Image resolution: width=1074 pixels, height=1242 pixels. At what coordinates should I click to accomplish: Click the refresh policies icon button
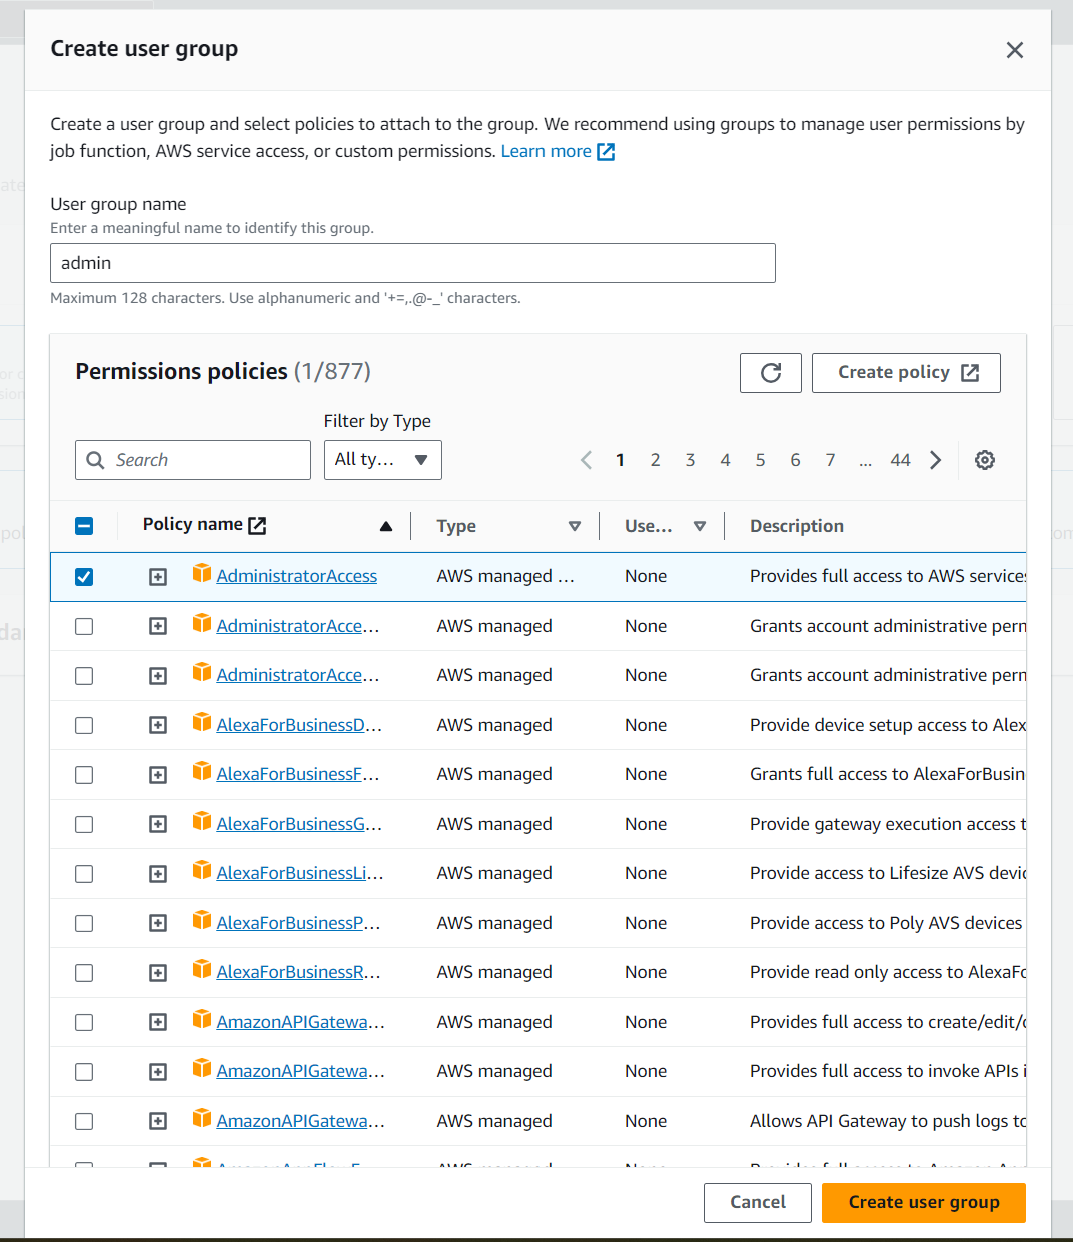(x=771, y=373)
